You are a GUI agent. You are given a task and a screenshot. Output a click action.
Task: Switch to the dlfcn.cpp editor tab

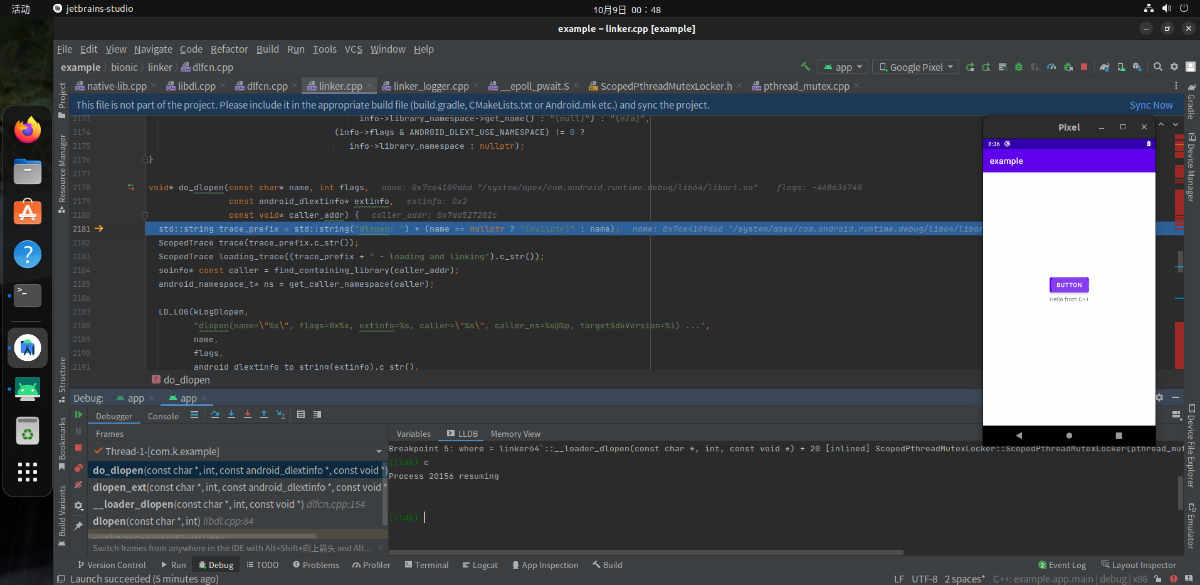pyautogui.click(x=266, y=86)
